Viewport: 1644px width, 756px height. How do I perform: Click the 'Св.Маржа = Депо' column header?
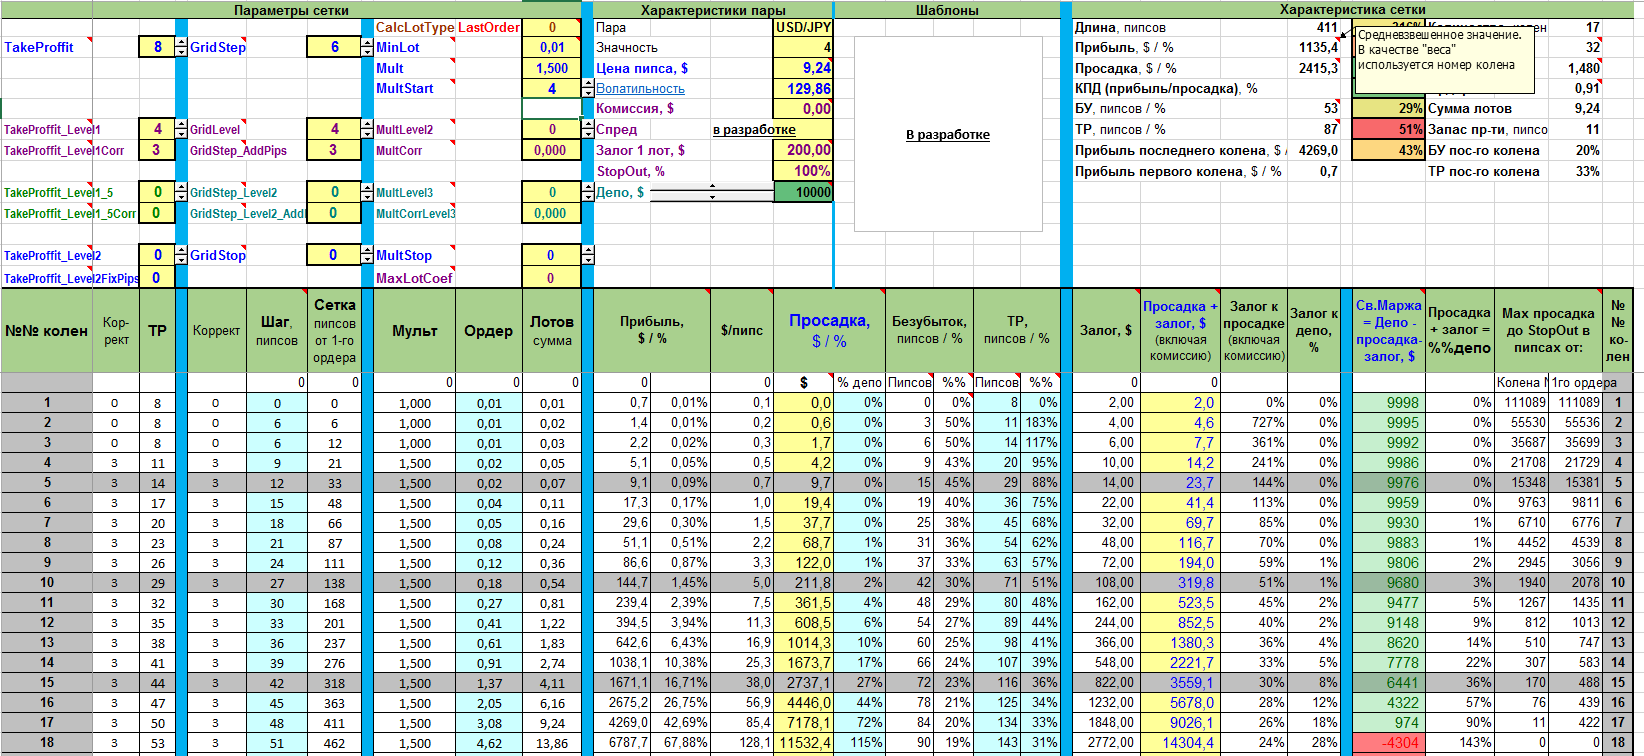coord(1388,330)
